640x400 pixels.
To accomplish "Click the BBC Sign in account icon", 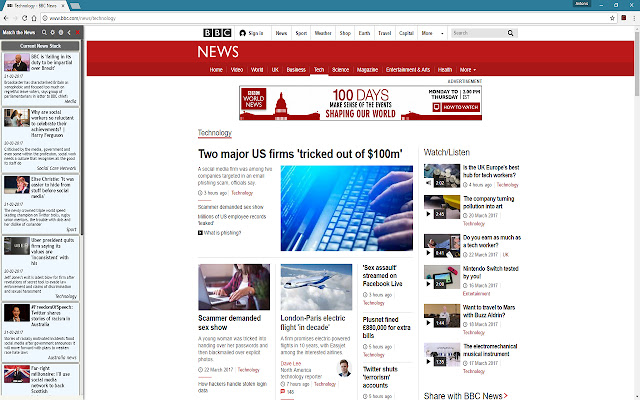I will 242,33.
